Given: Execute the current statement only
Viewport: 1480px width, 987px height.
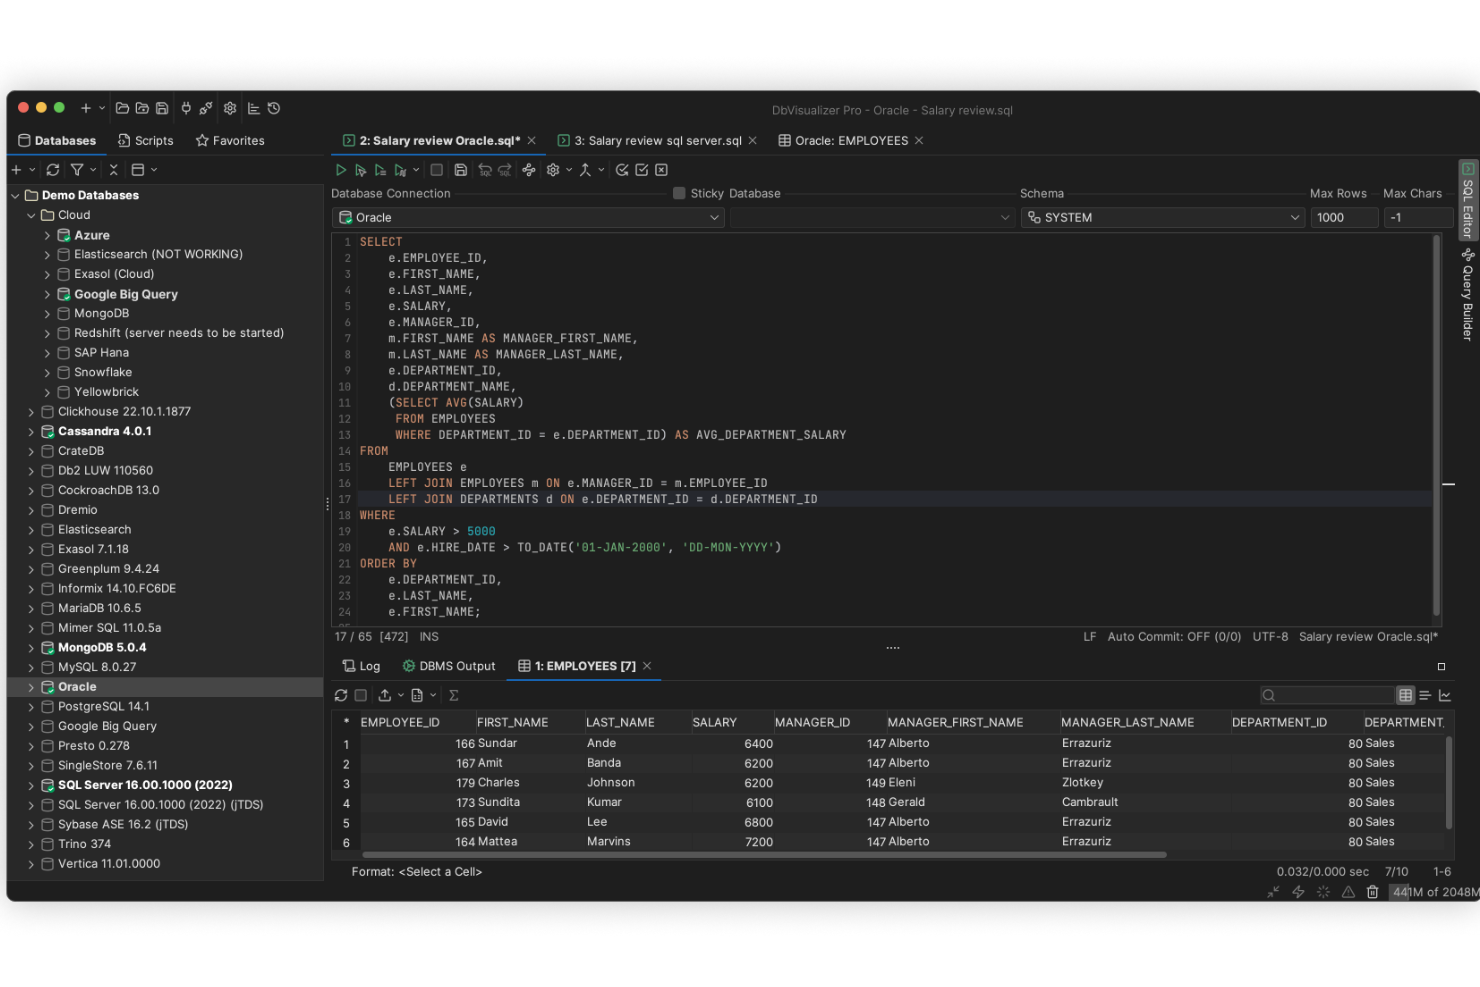Looking at the screenshot, I should [x=361, y=169].
